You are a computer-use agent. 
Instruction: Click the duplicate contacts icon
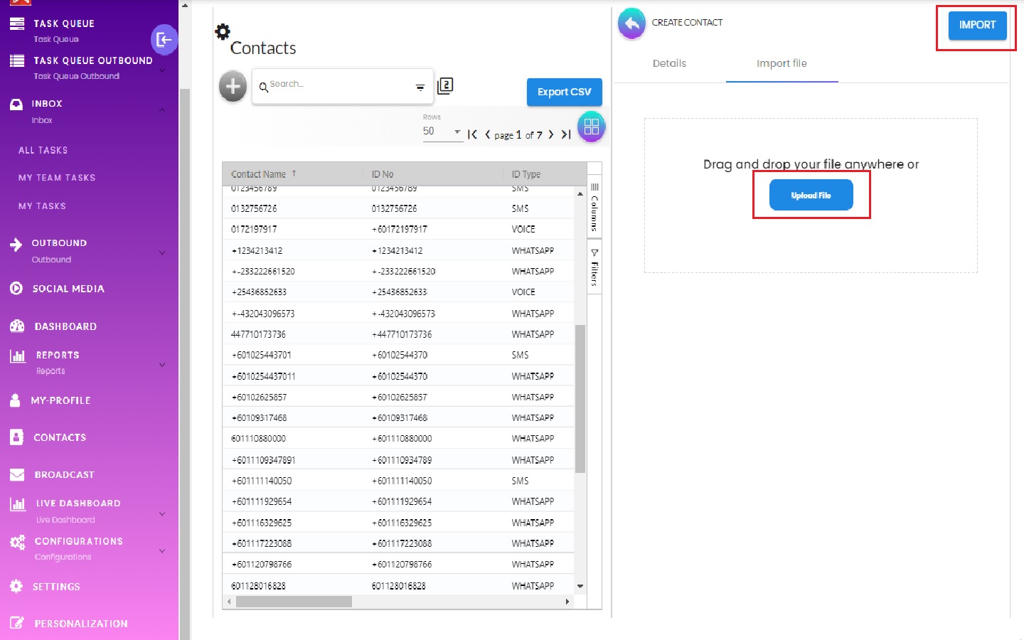tap(446, 86)
